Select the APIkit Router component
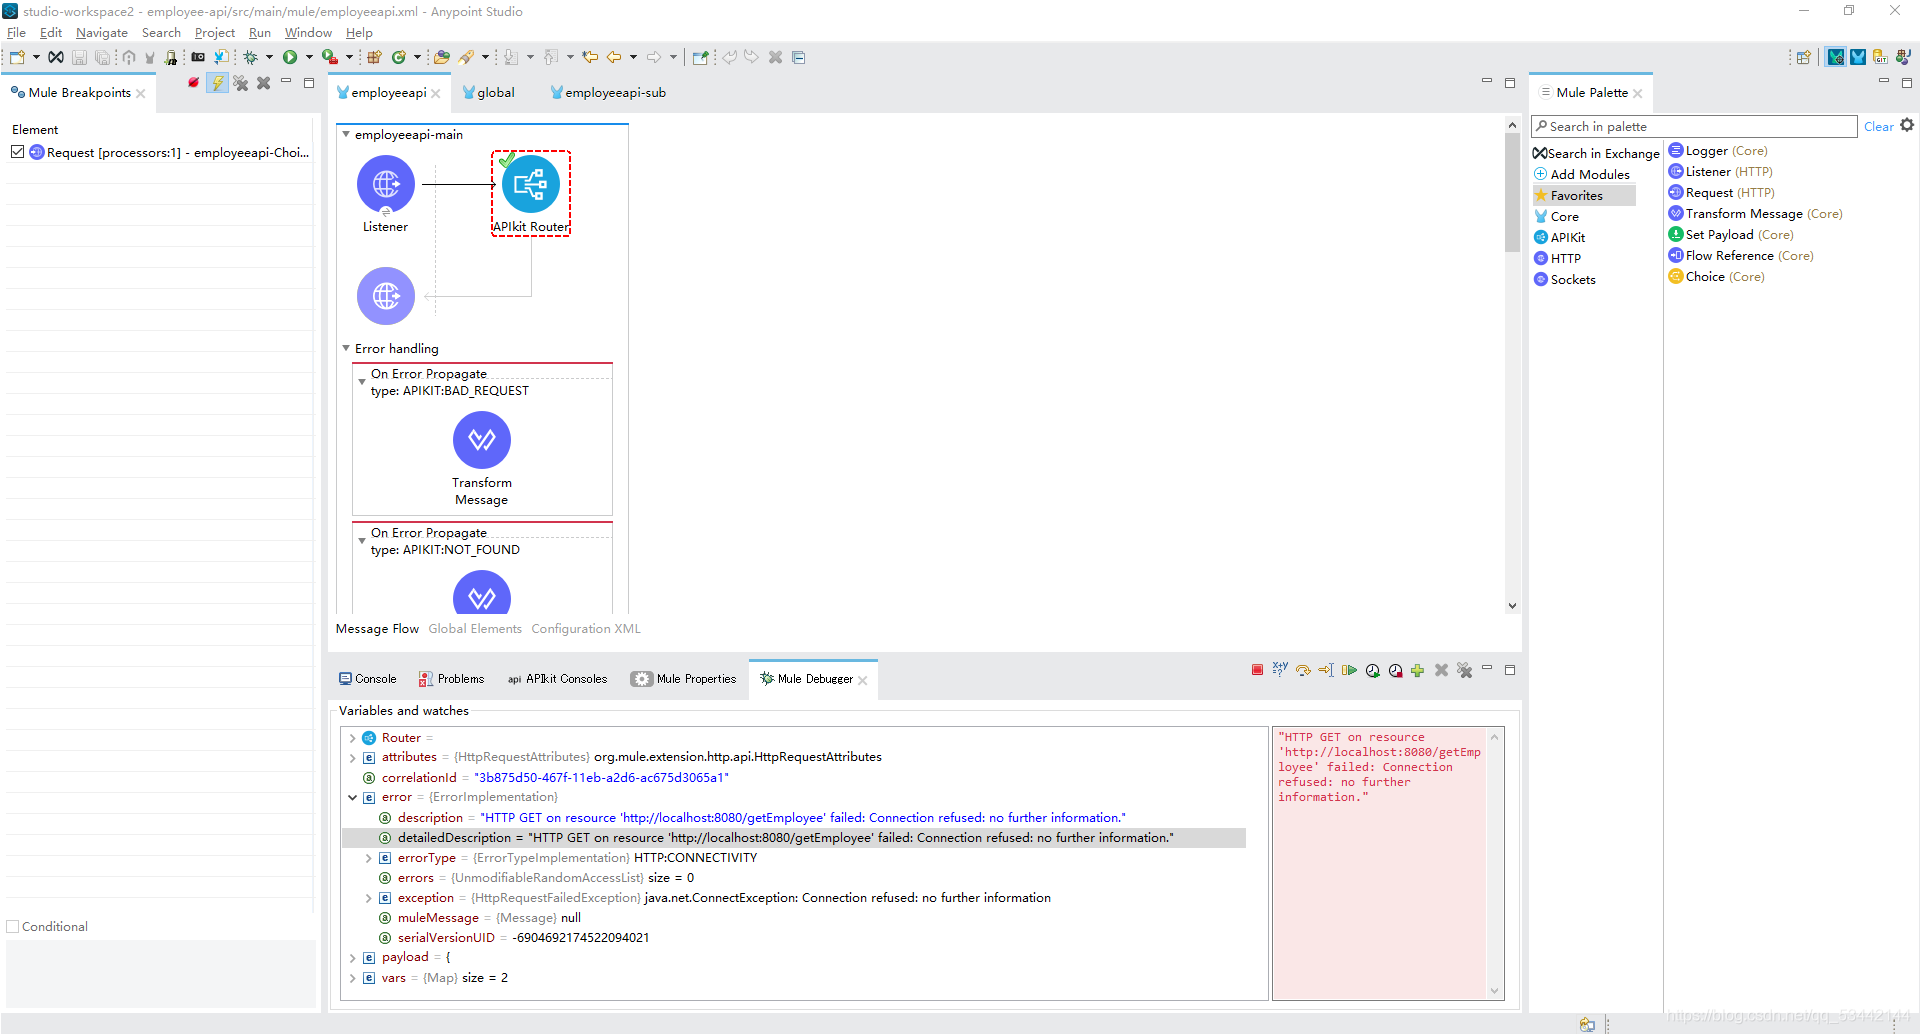Viewport: 1920px width, 1034px height. 531,194
